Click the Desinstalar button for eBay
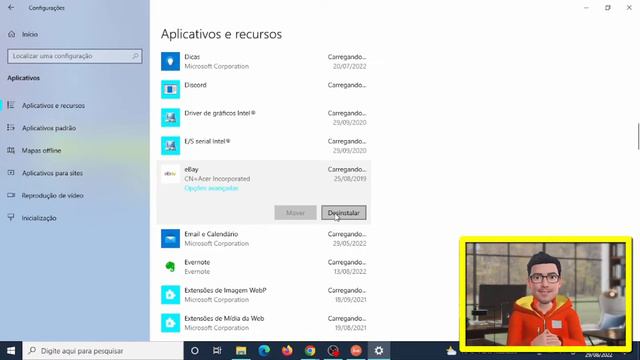640x360 pixels. pyautogui.click(x=344, y=213)
